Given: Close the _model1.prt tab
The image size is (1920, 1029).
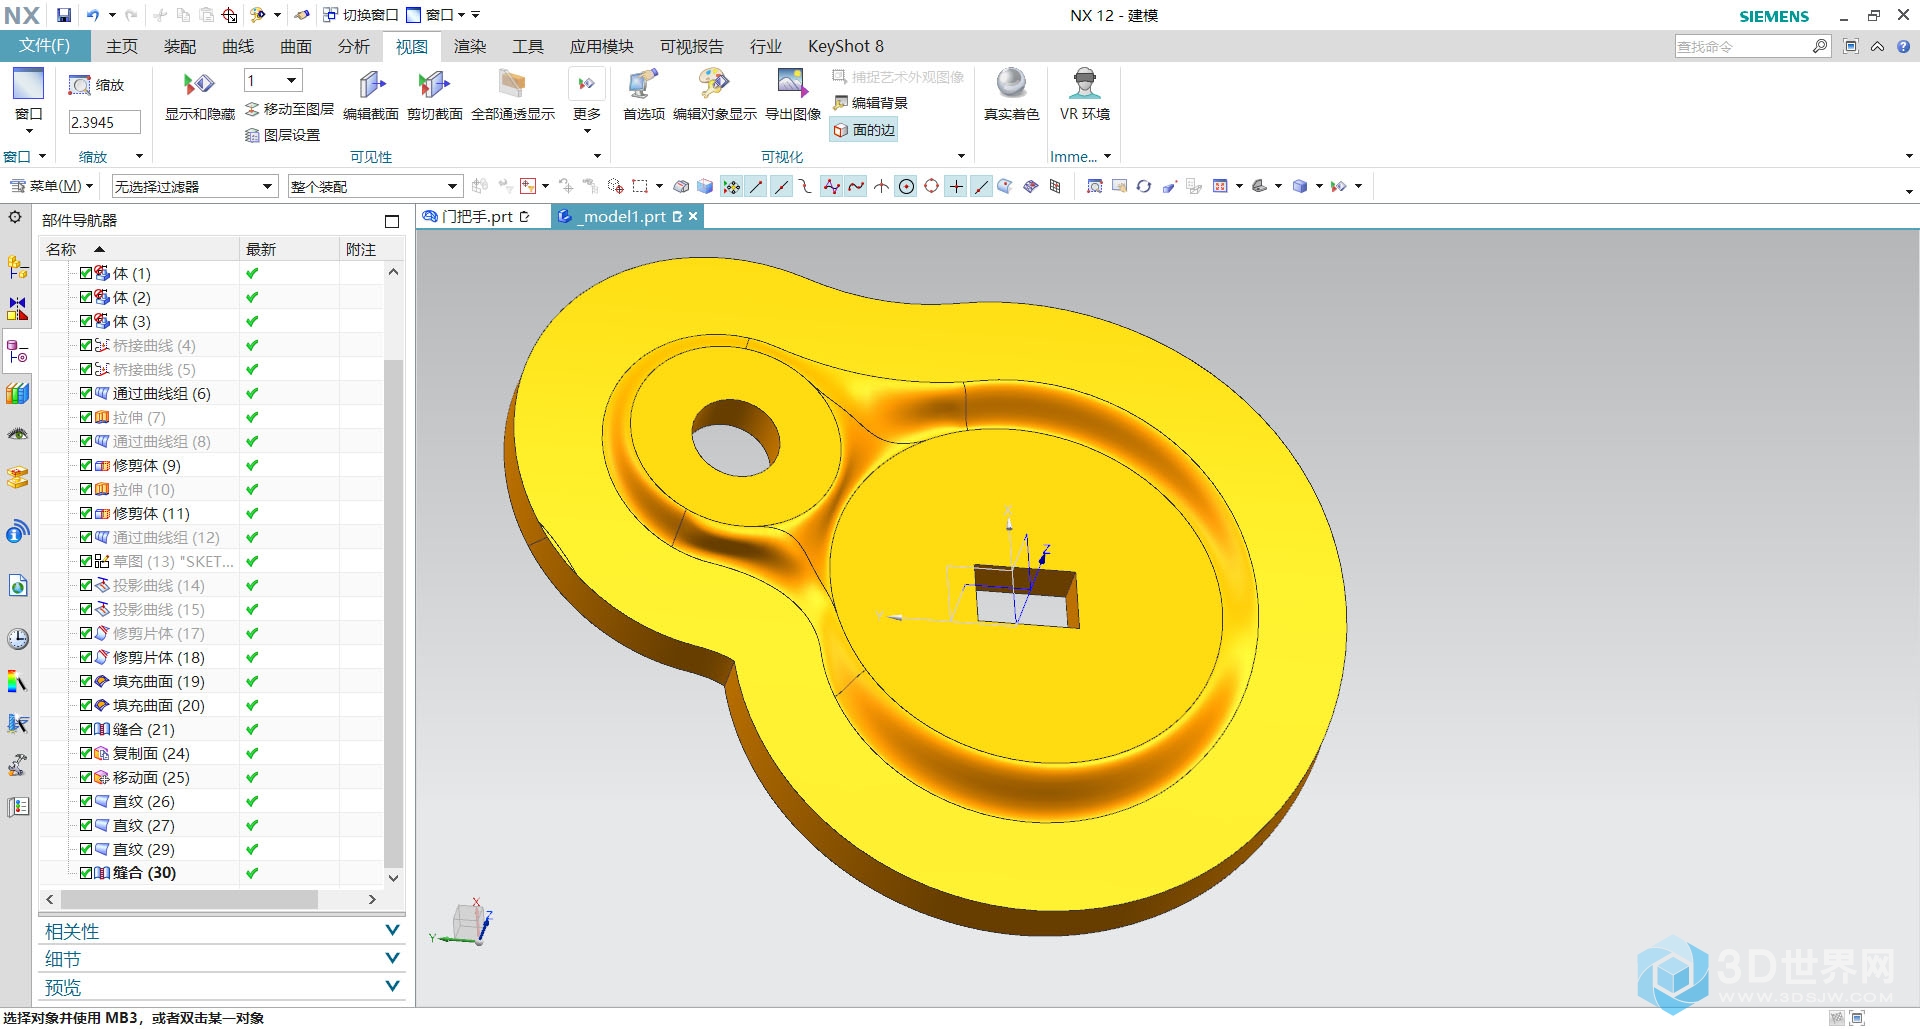Looking at the screenshot, I should click(x=693, y=216).
